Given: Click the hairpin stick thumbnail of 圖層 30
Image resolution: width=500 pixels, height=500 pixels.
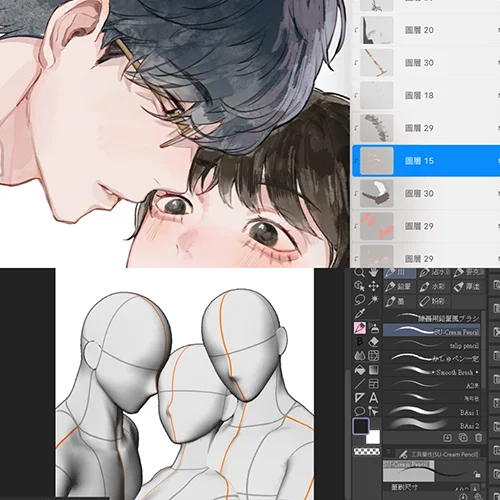Looking at the screenshot, I should (x=377, y=63).
